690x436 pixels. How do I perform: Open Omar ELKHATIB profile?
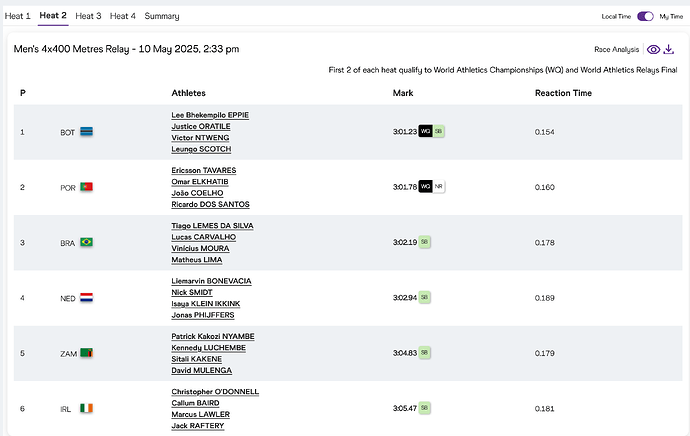[x=200, y=182]
